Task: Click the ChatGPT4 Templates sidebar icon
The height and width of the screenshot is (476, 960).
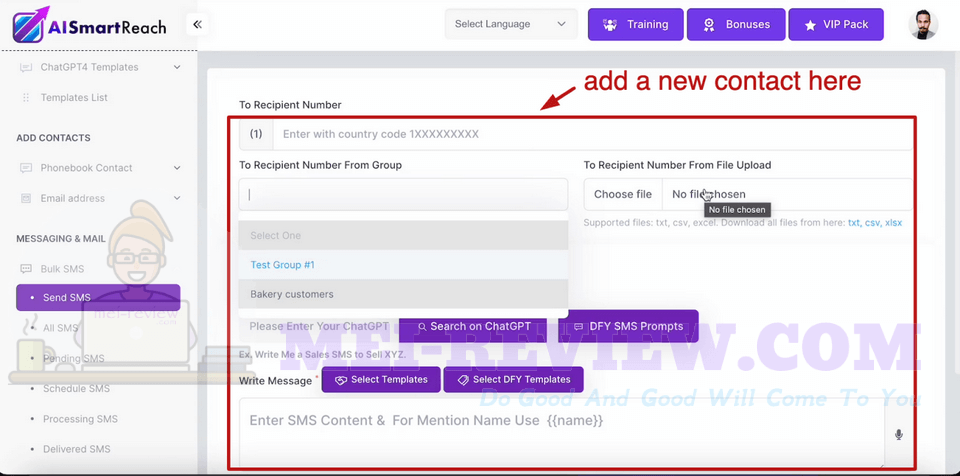Action: click(x=26, y=67)
